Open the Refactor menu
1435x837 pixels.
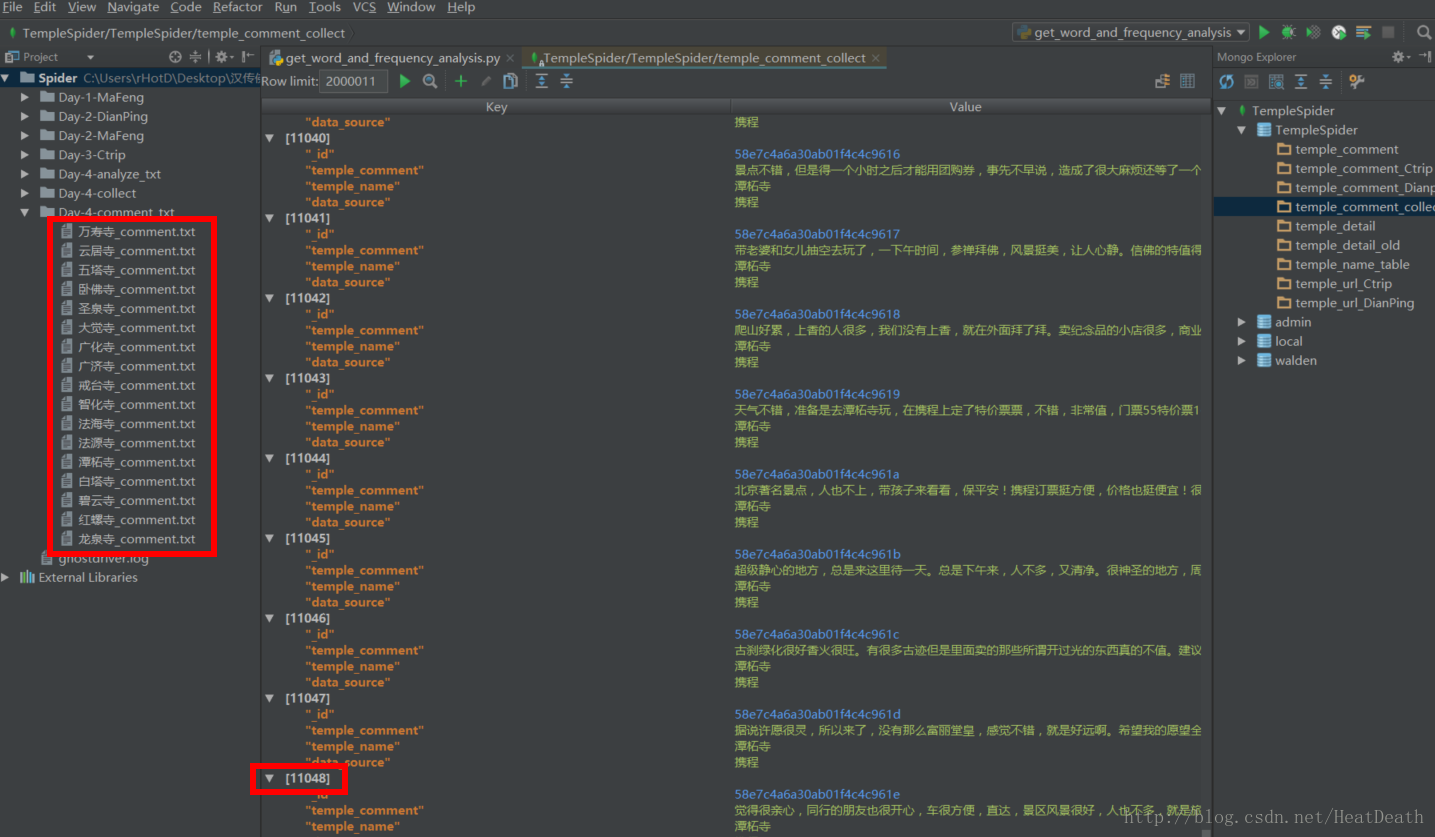coord(237,7)
